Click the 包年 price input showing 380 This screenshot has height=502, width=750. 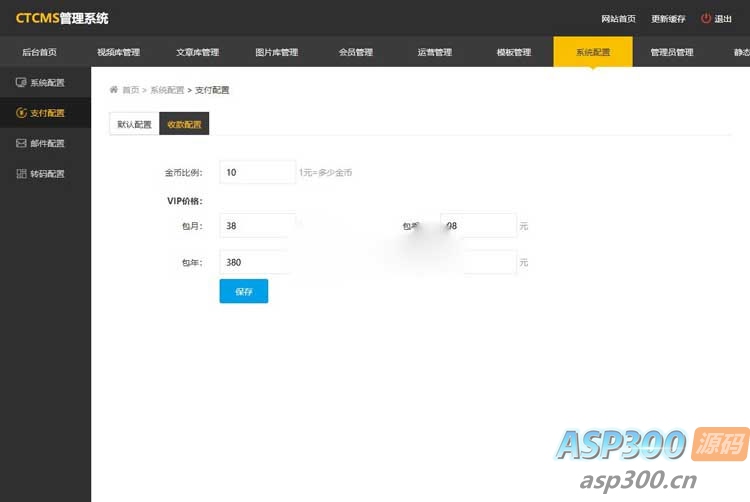[257, 262]
